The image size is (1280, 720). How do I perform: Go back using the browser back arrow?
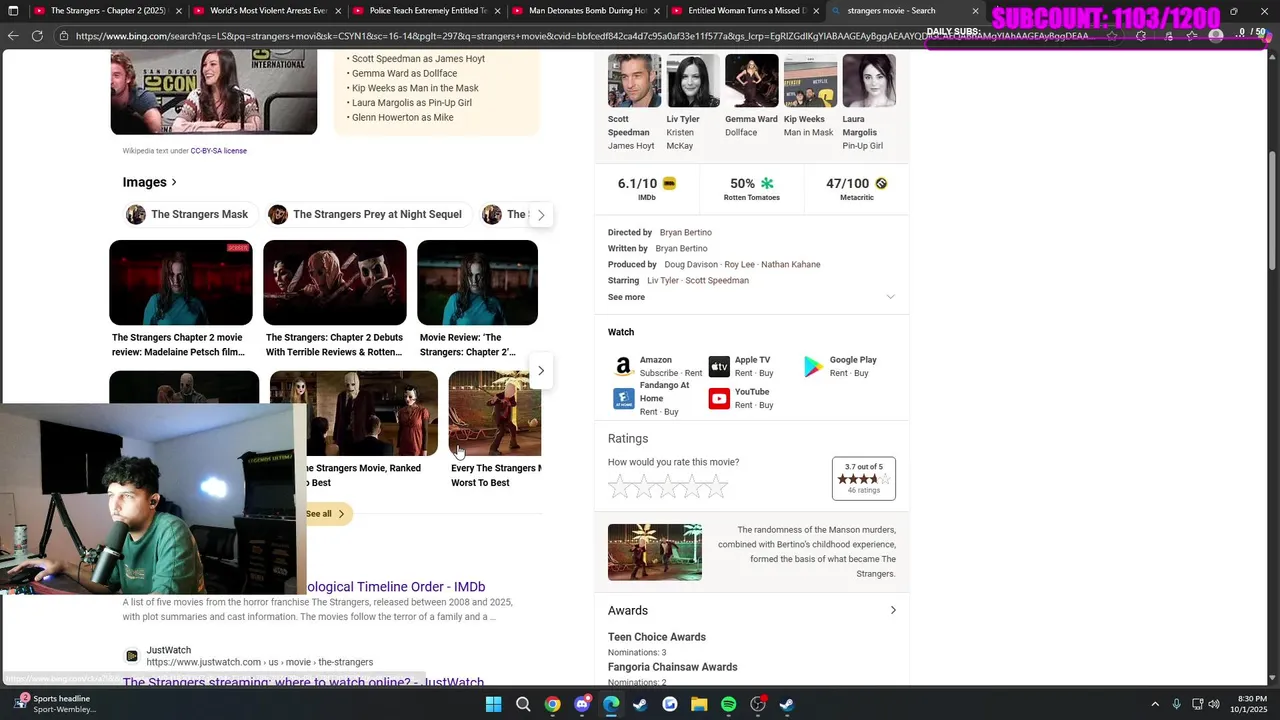tap(13, 35)
